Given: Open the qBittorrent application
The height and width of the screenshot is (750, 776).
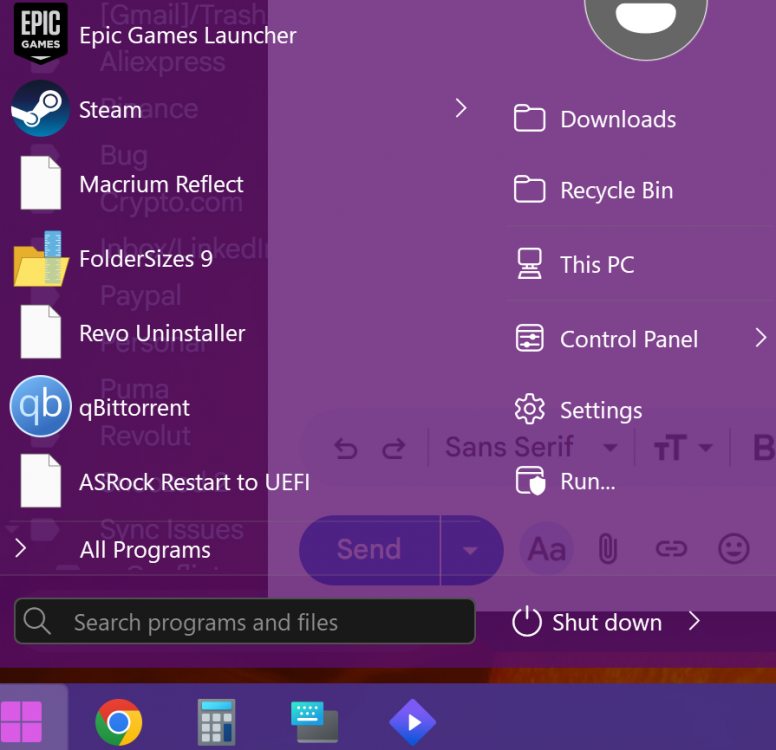Looking at the screenshot, I should [x=134, y=408].
